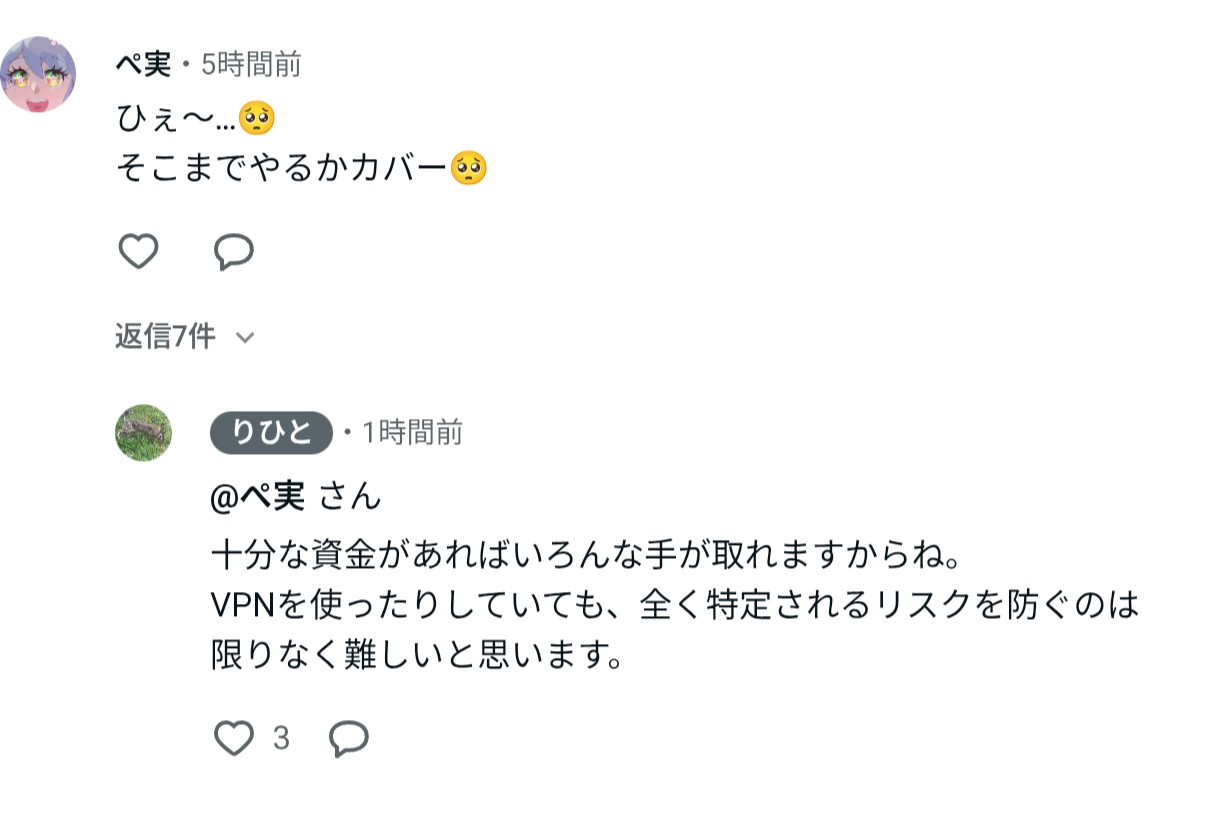Click the 1時間前 timestamp
Viewport: 1220px width, 822px height.
(x=412, y=432)
